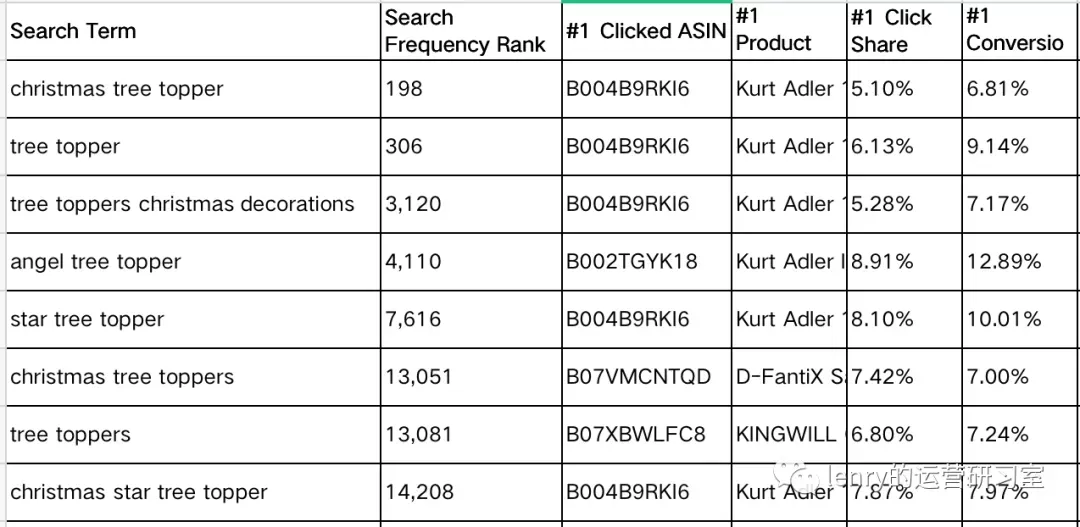Click the 'tree toppers christmas decorations' cell
This screenshot has height=527, width=1080.
pos(193,204)
